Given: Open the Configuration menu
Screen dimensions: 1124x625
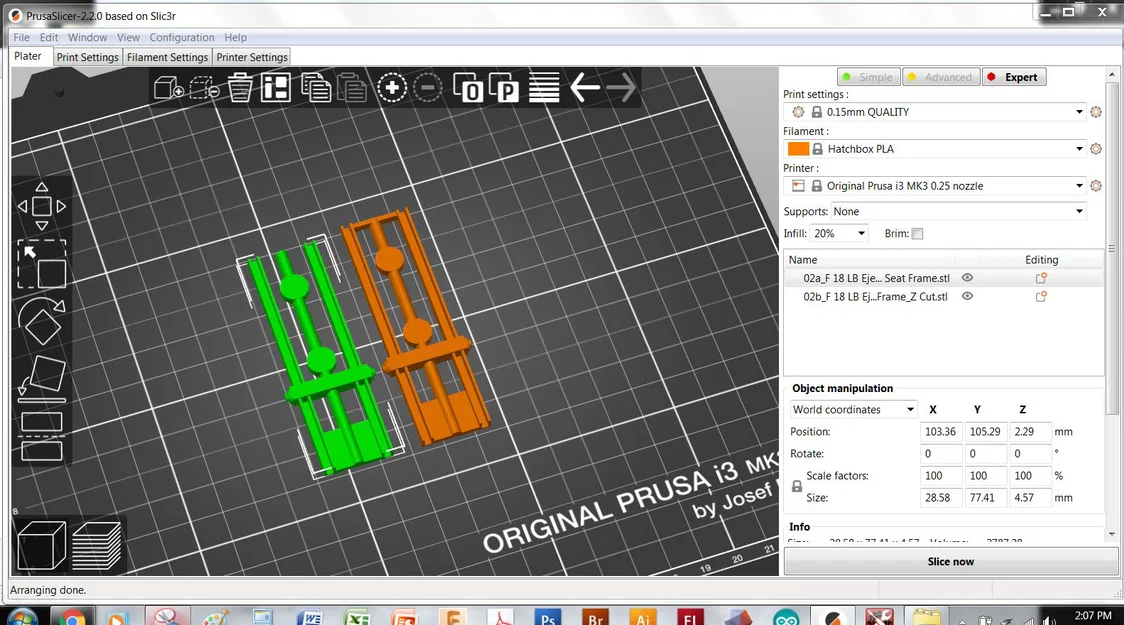Looking at the screenshot, I should point(182,37).
